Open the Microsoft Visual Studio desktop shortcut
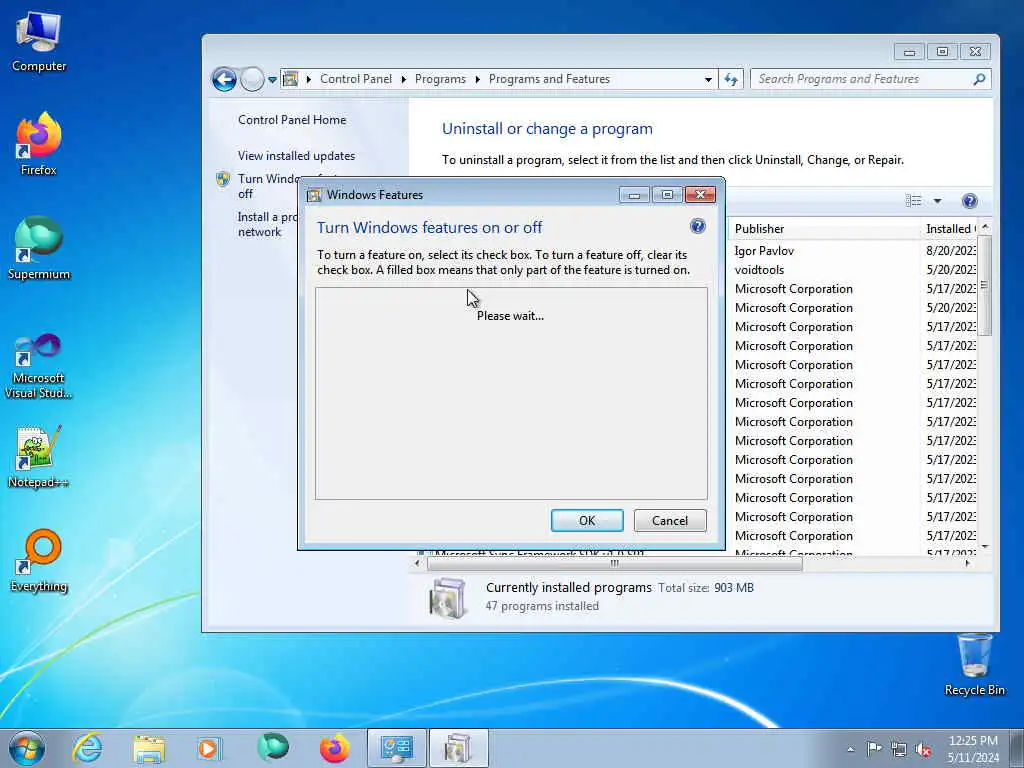 pyautogui.click(x=39, y=366)
